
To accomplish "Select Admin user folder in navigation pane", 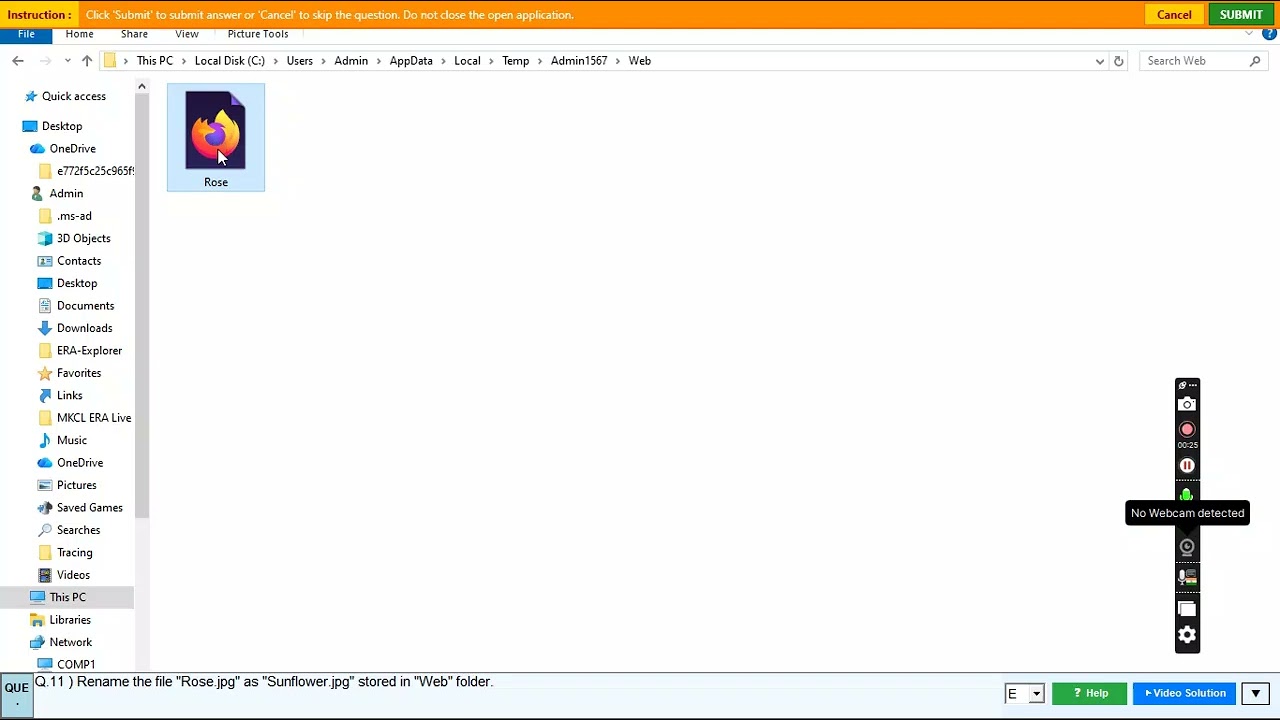I will tap(66, 193).
